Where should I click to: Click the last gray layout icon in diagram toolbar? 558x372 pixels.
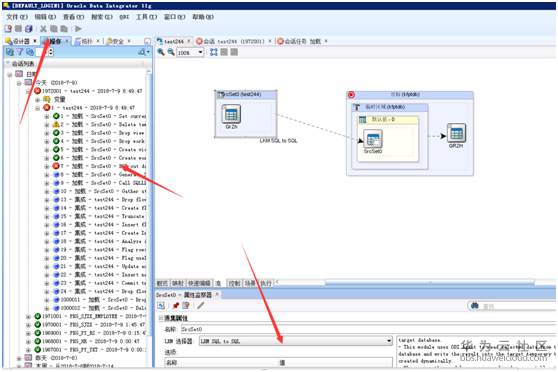(x=234, y=52)
